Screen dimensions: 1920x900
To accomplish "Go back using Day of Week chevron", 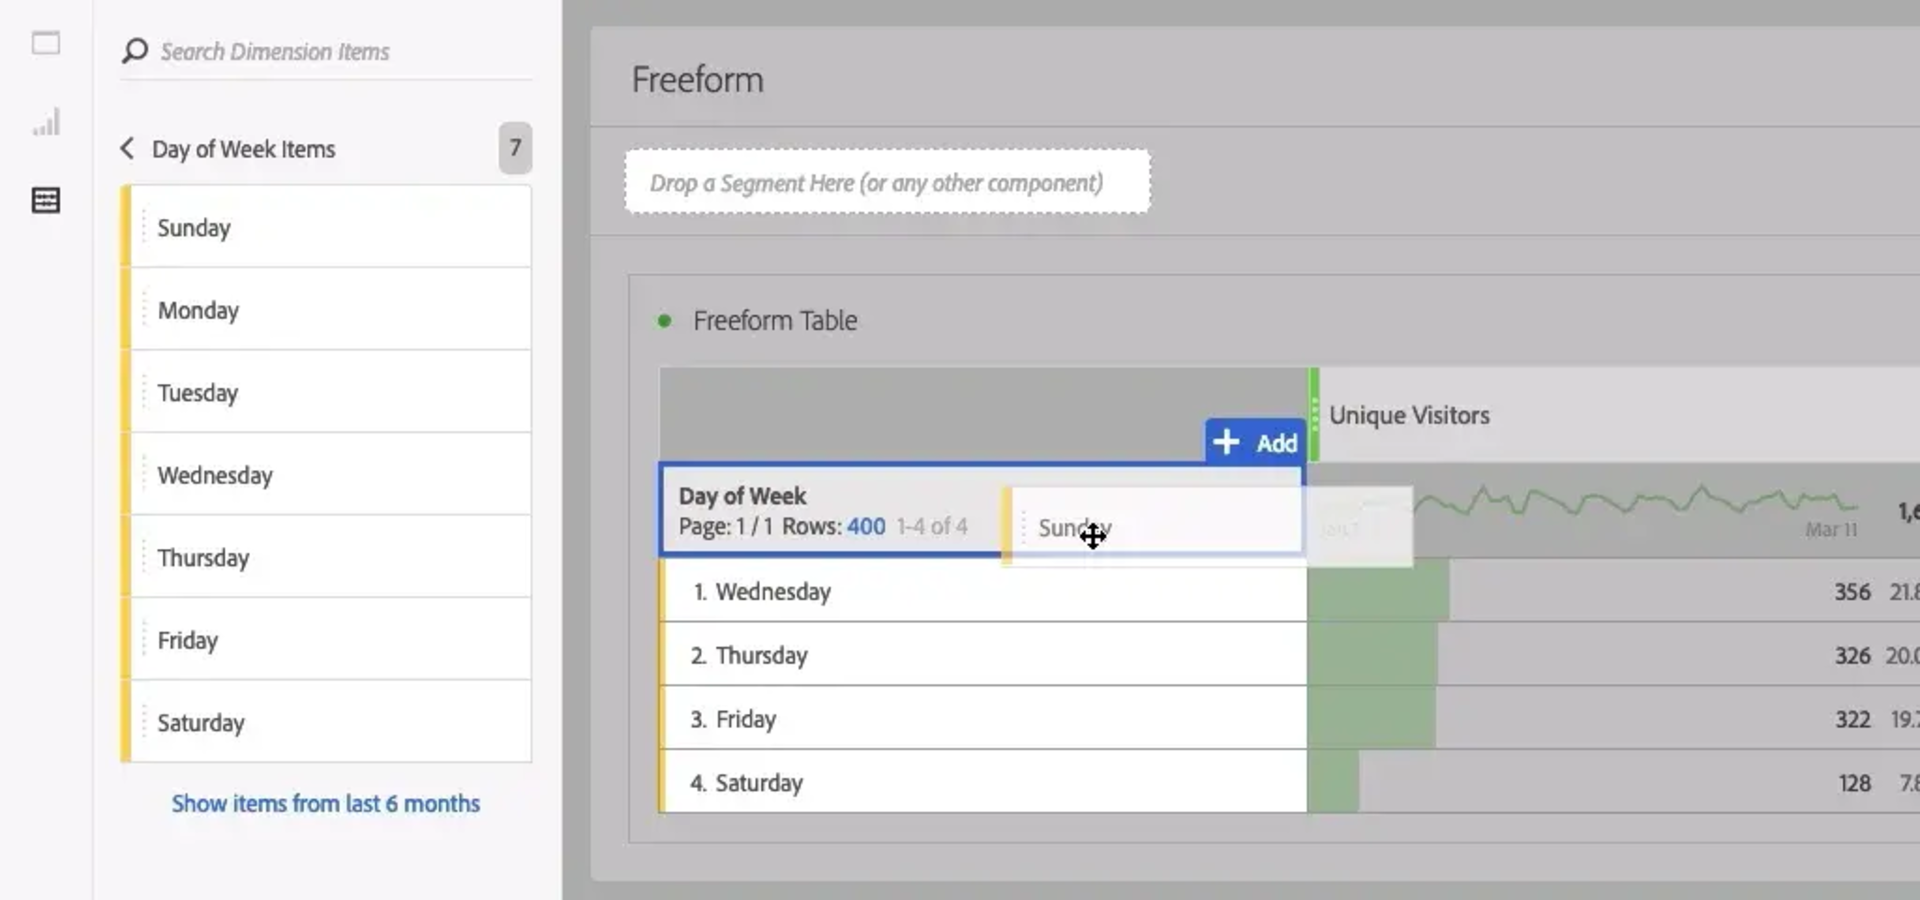I will click(x=127, y=149).
